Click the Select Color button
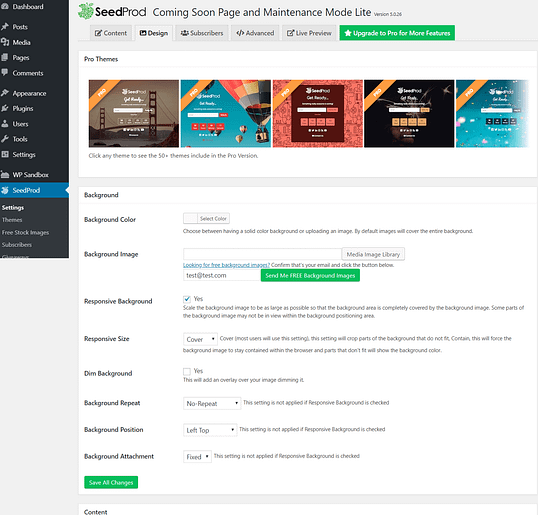Screen dimensions: 538x515 (x=213, y=219)
